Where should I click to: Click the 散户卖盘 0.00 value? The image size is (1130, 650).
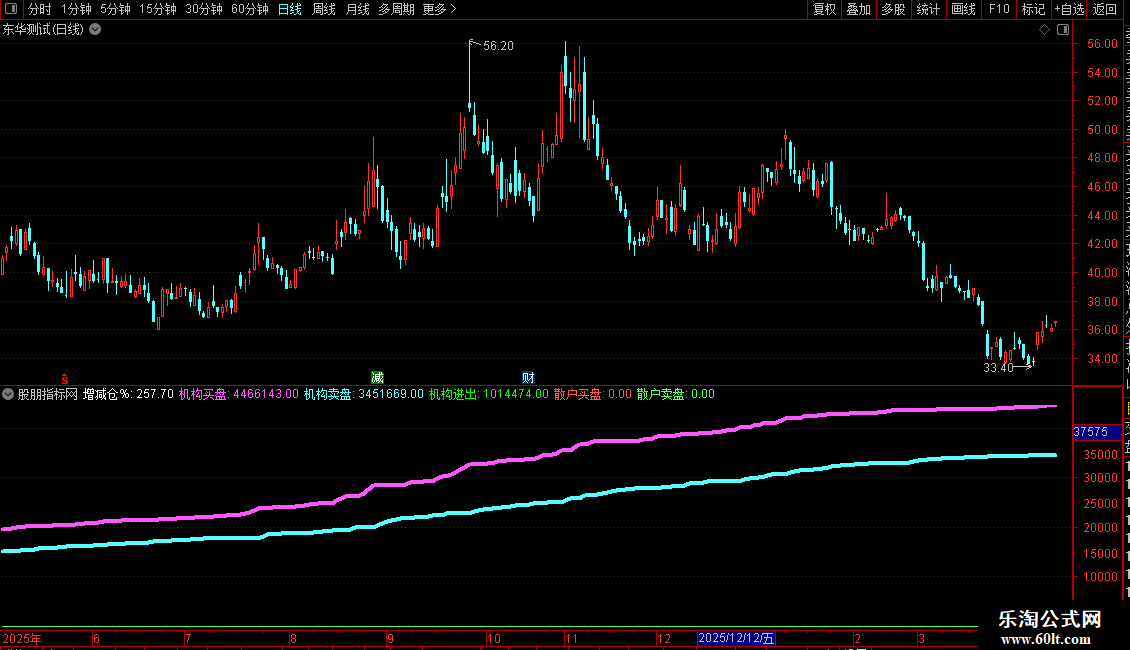[675, 394]
